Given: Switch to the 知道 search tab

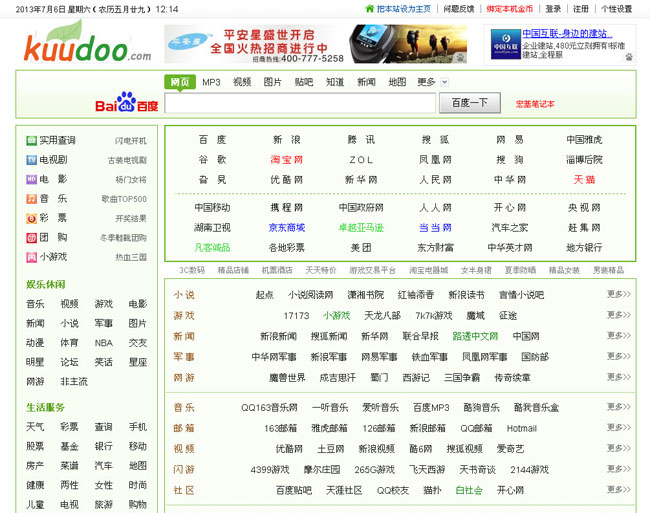Looking at the screenshot, I should (x=335, y=82).
